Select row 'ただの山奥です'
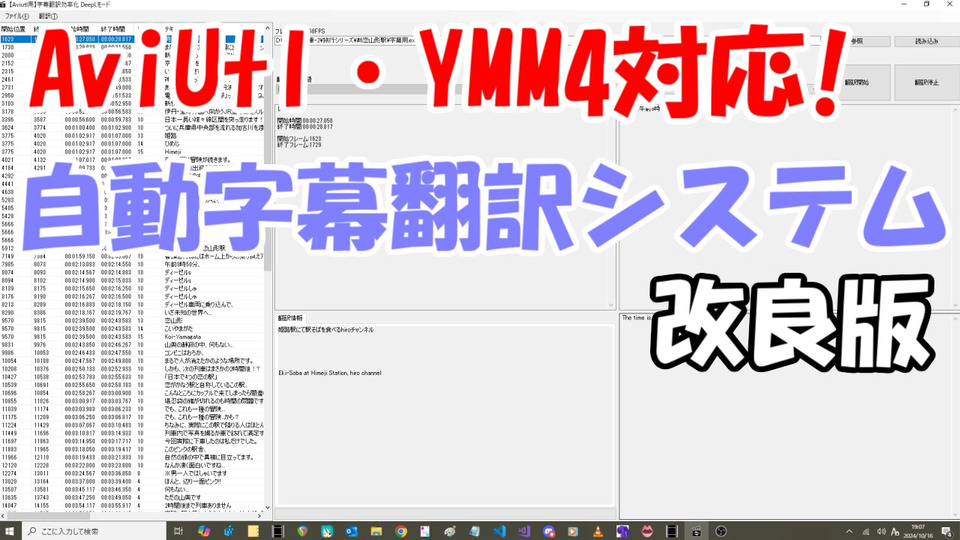The height and width of the screenshot is (540, 960). click(x=133, y=498)
